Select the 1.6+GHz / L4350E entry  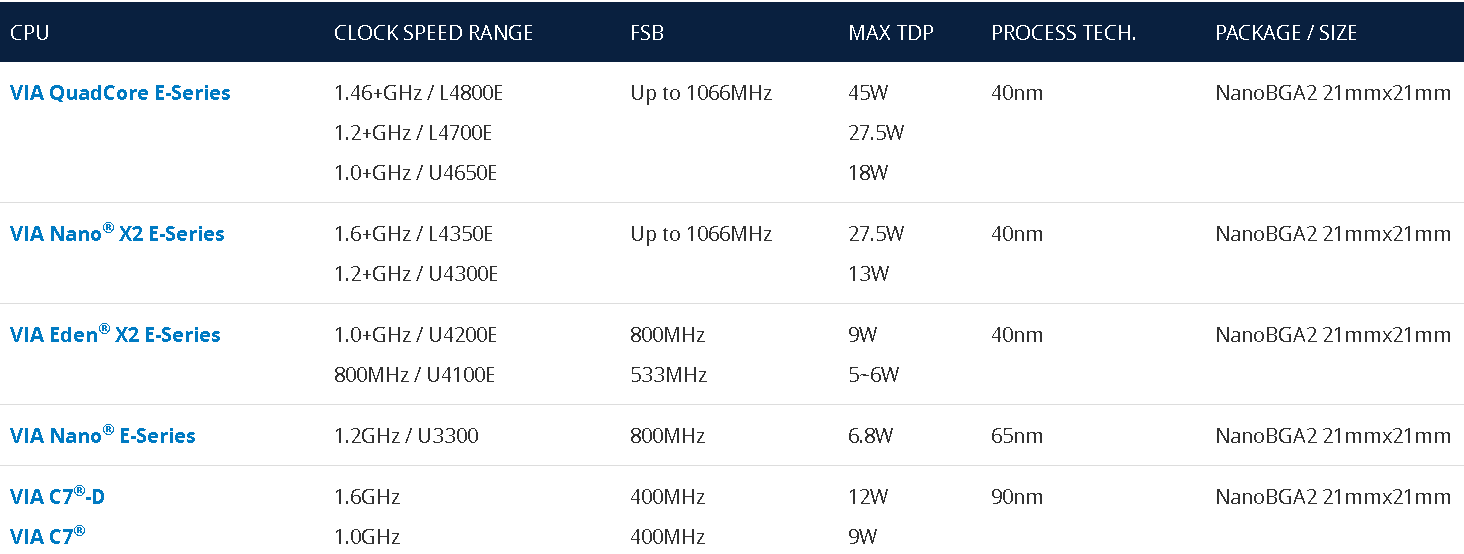click(413, 234)
